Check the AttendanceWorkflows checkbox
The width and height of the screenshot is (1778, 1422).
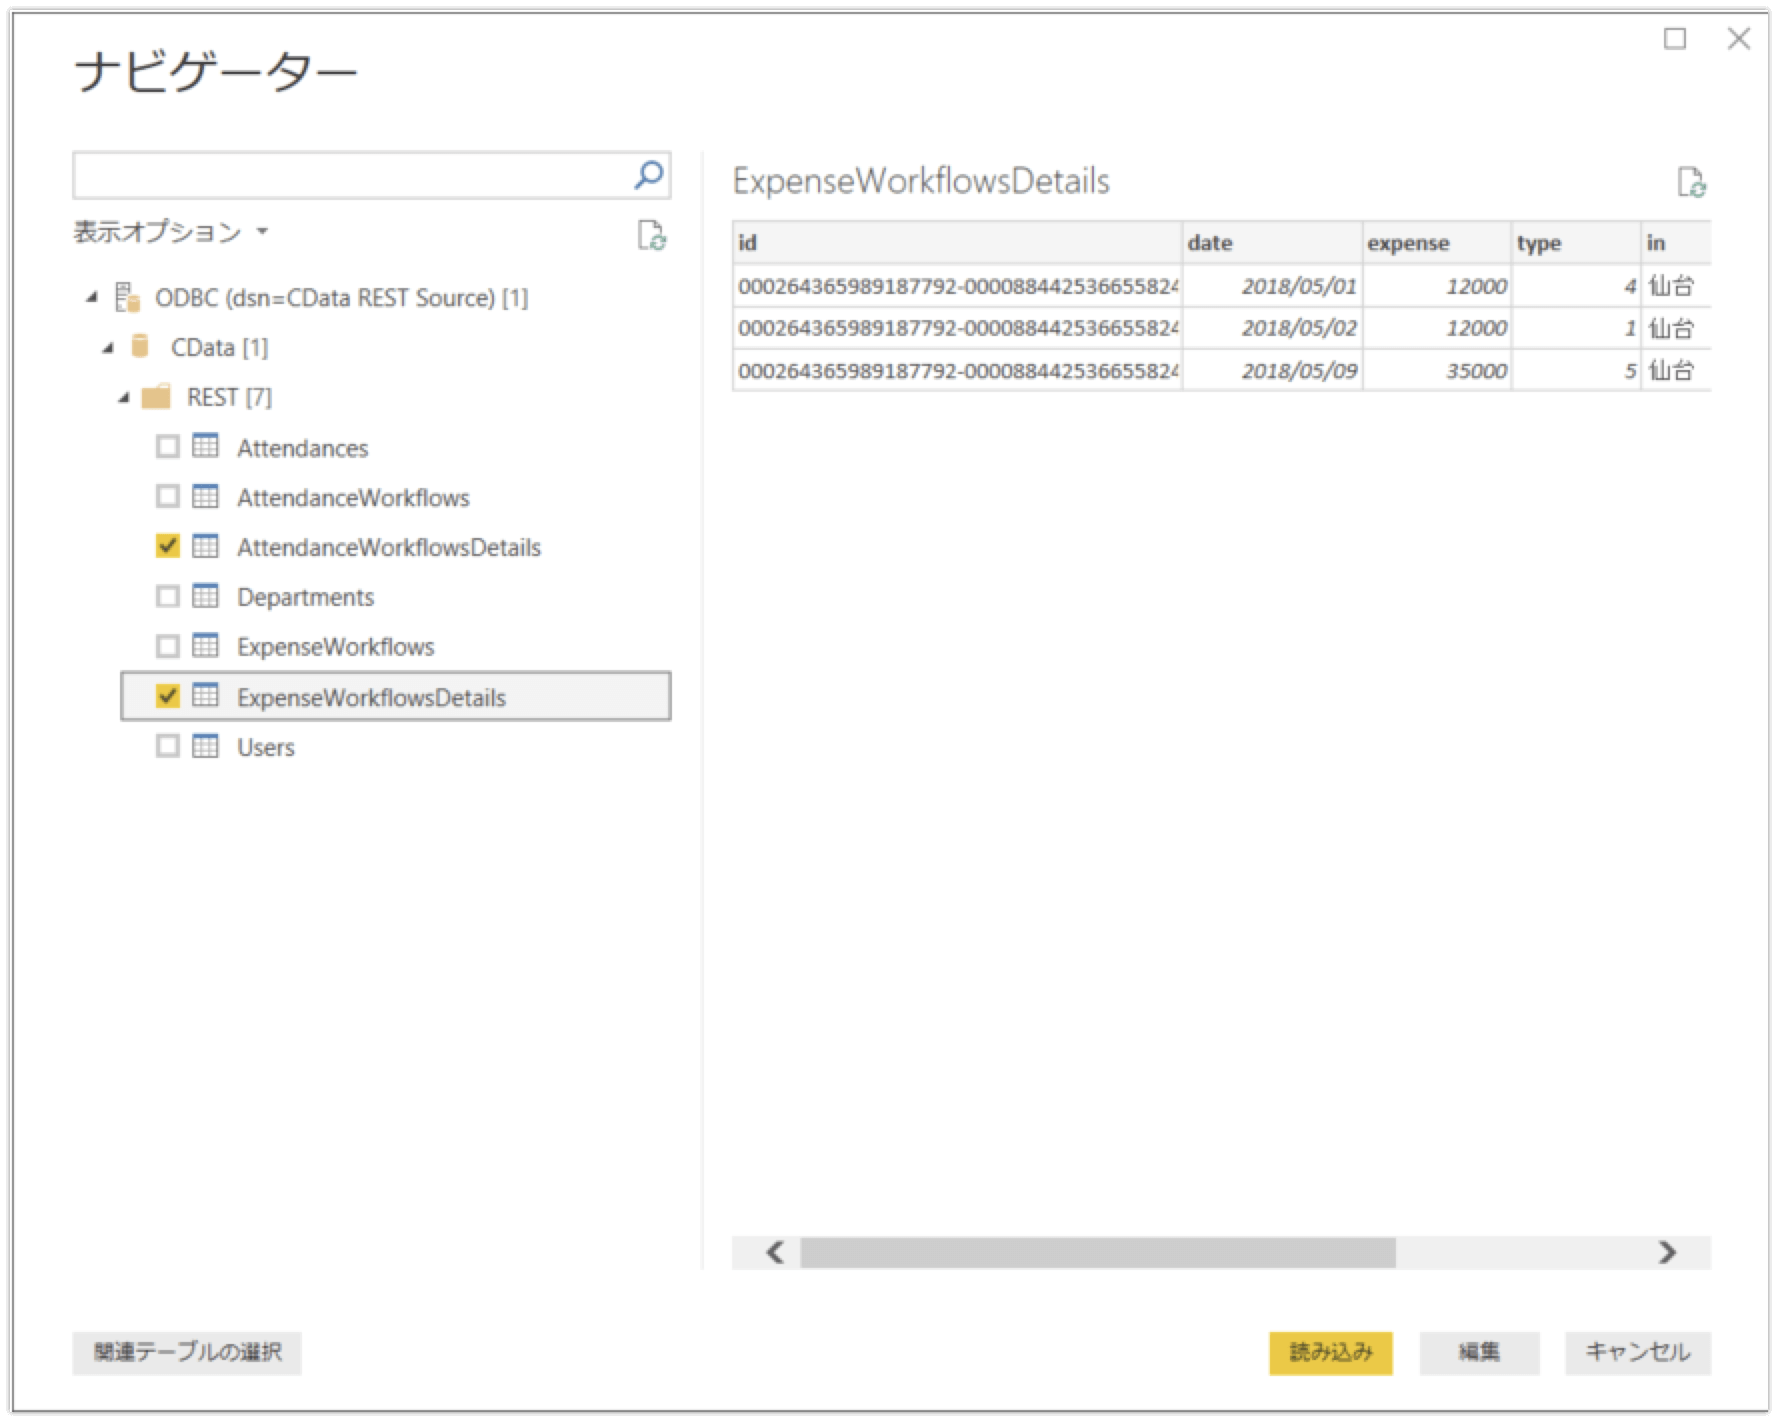(168, 496)
